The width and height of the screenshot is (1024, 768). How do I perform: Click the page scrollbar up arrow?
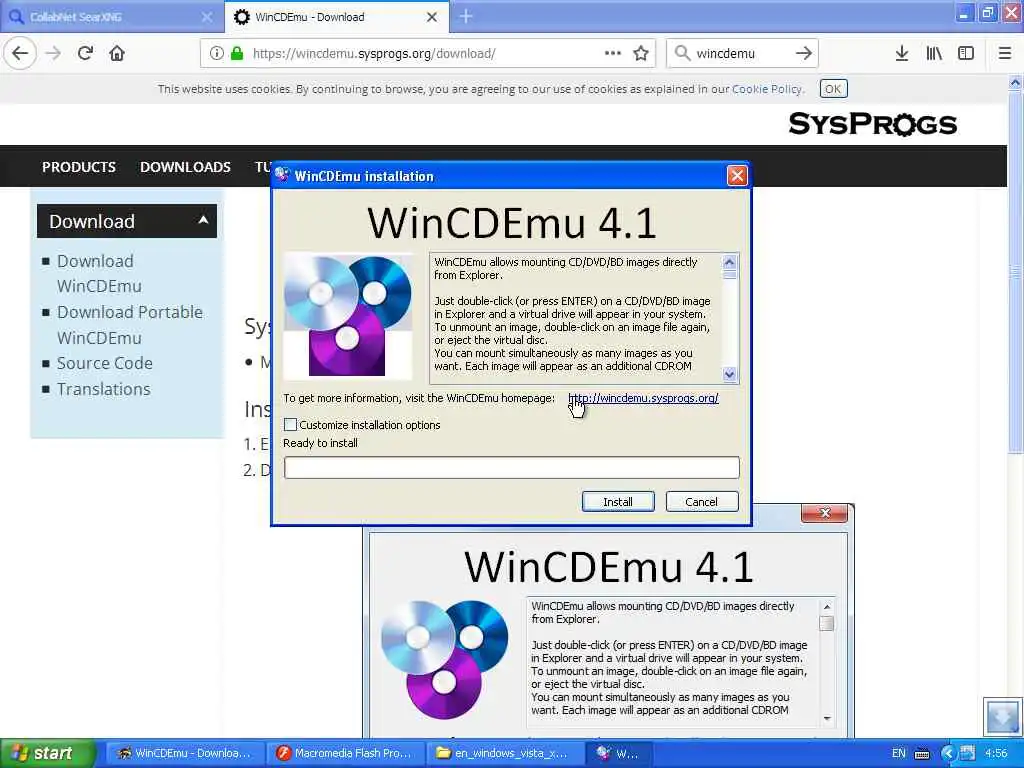click(1015, 82)
